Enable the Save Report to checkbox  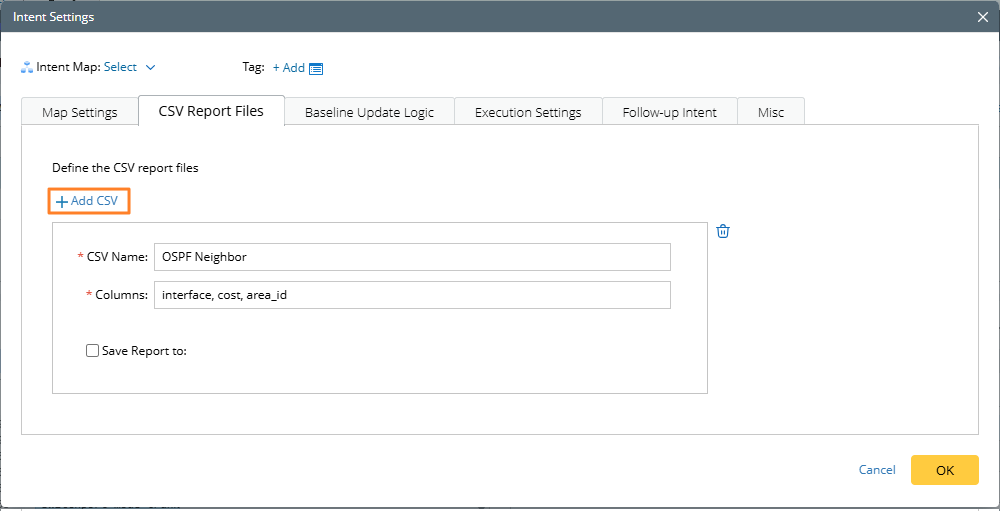click(93, 351)
